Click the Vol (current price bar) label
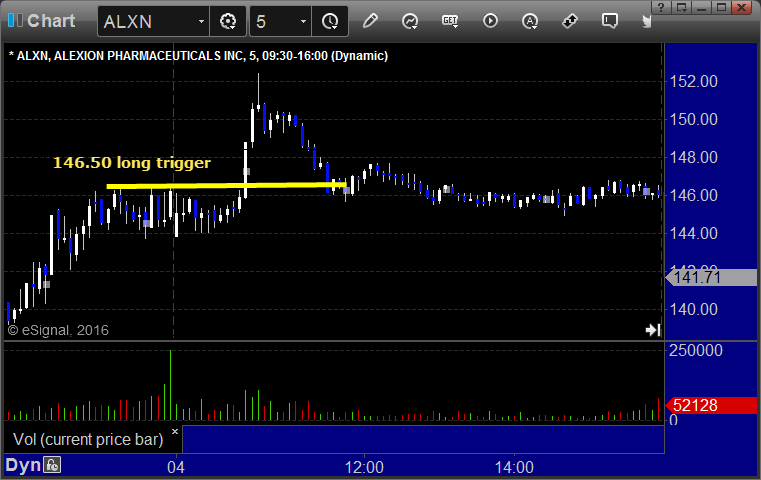Viewport: 761px width, 480px height. pos(88,439)
